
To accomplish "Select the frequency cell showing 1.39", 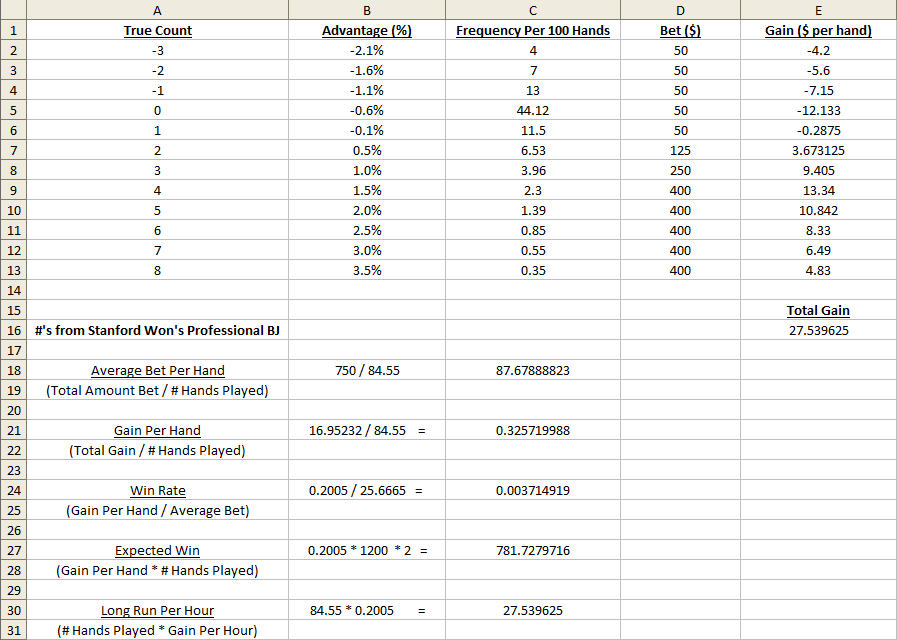I will [x=533, y=210].
